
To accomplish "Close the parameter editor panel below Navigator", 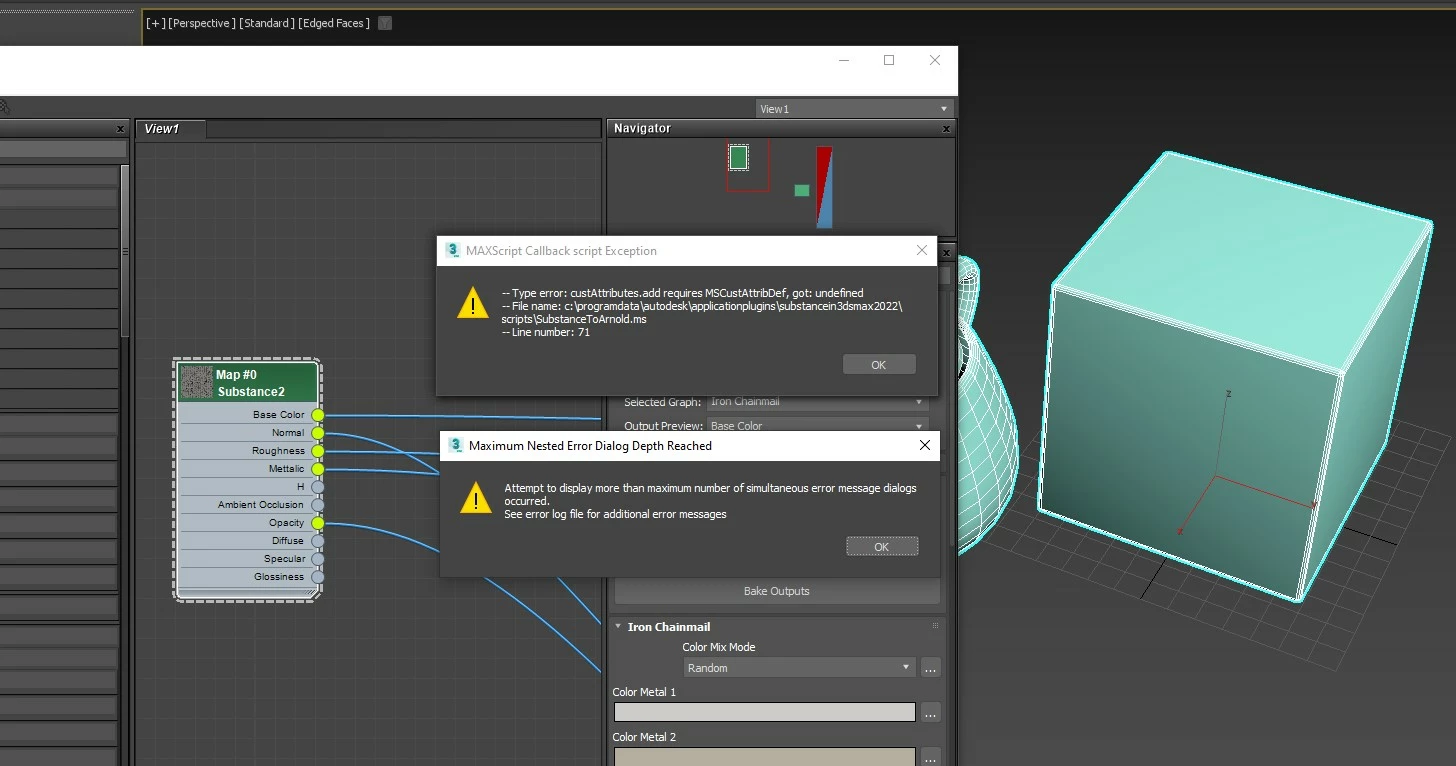I will [x=947, y=251].
